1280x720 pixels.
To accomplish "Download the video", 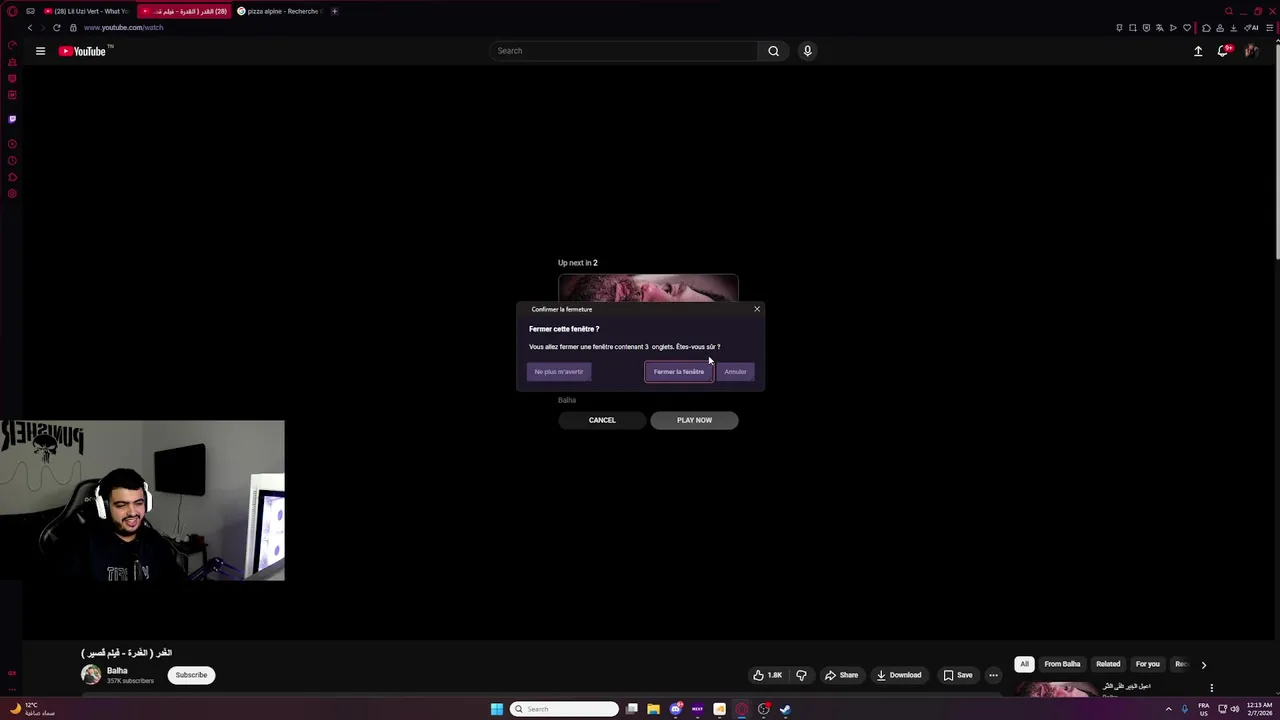I will [899, 675].
